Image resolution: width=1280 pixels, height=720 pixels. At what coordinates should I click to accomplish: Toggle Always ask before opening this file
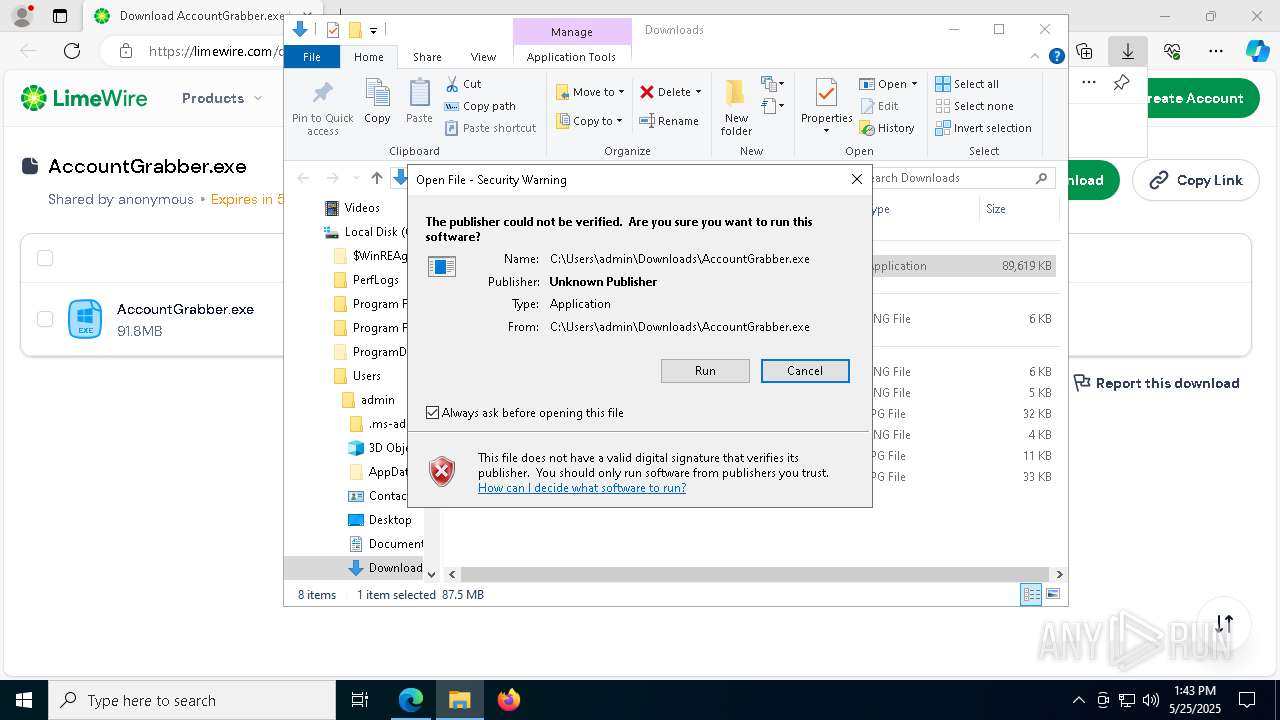(432, 413)
